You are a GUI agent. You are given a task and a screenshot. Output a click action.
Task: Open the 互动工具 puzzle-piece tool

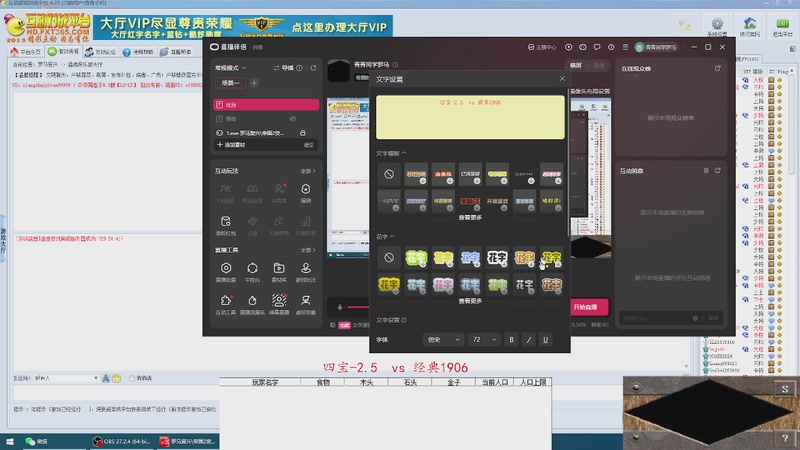click(226, 304)
